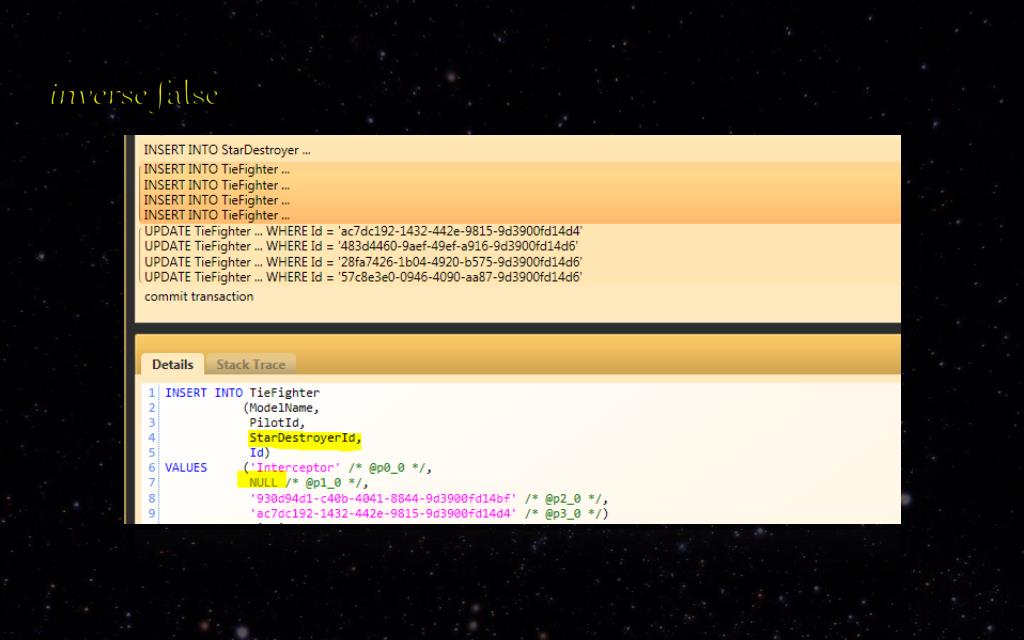This screenshot has height=640, width=1024.
Task: Select the UPDATE TieFighter row with Id 28fa7426
Action: tap(517, 262)
